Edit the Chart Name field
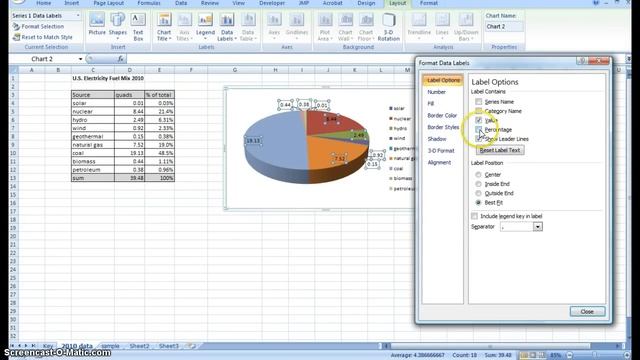 pyautogui.click(x=504, y=27)
